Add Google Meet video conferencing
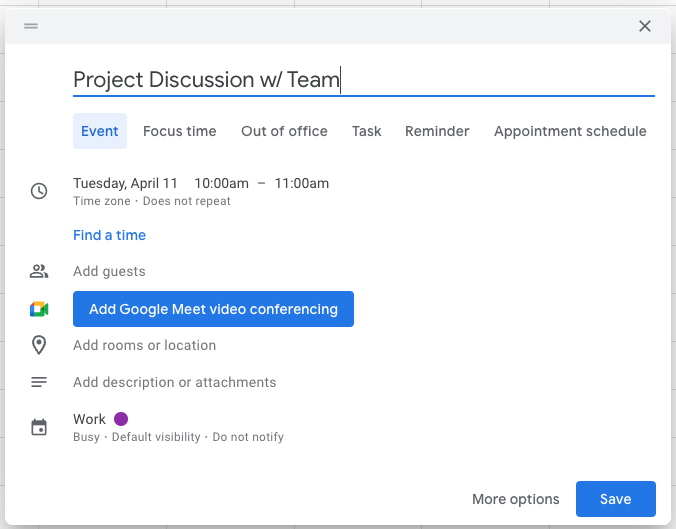Image resolution: width=676 pixels, height=529 pixels. (213, 309)
